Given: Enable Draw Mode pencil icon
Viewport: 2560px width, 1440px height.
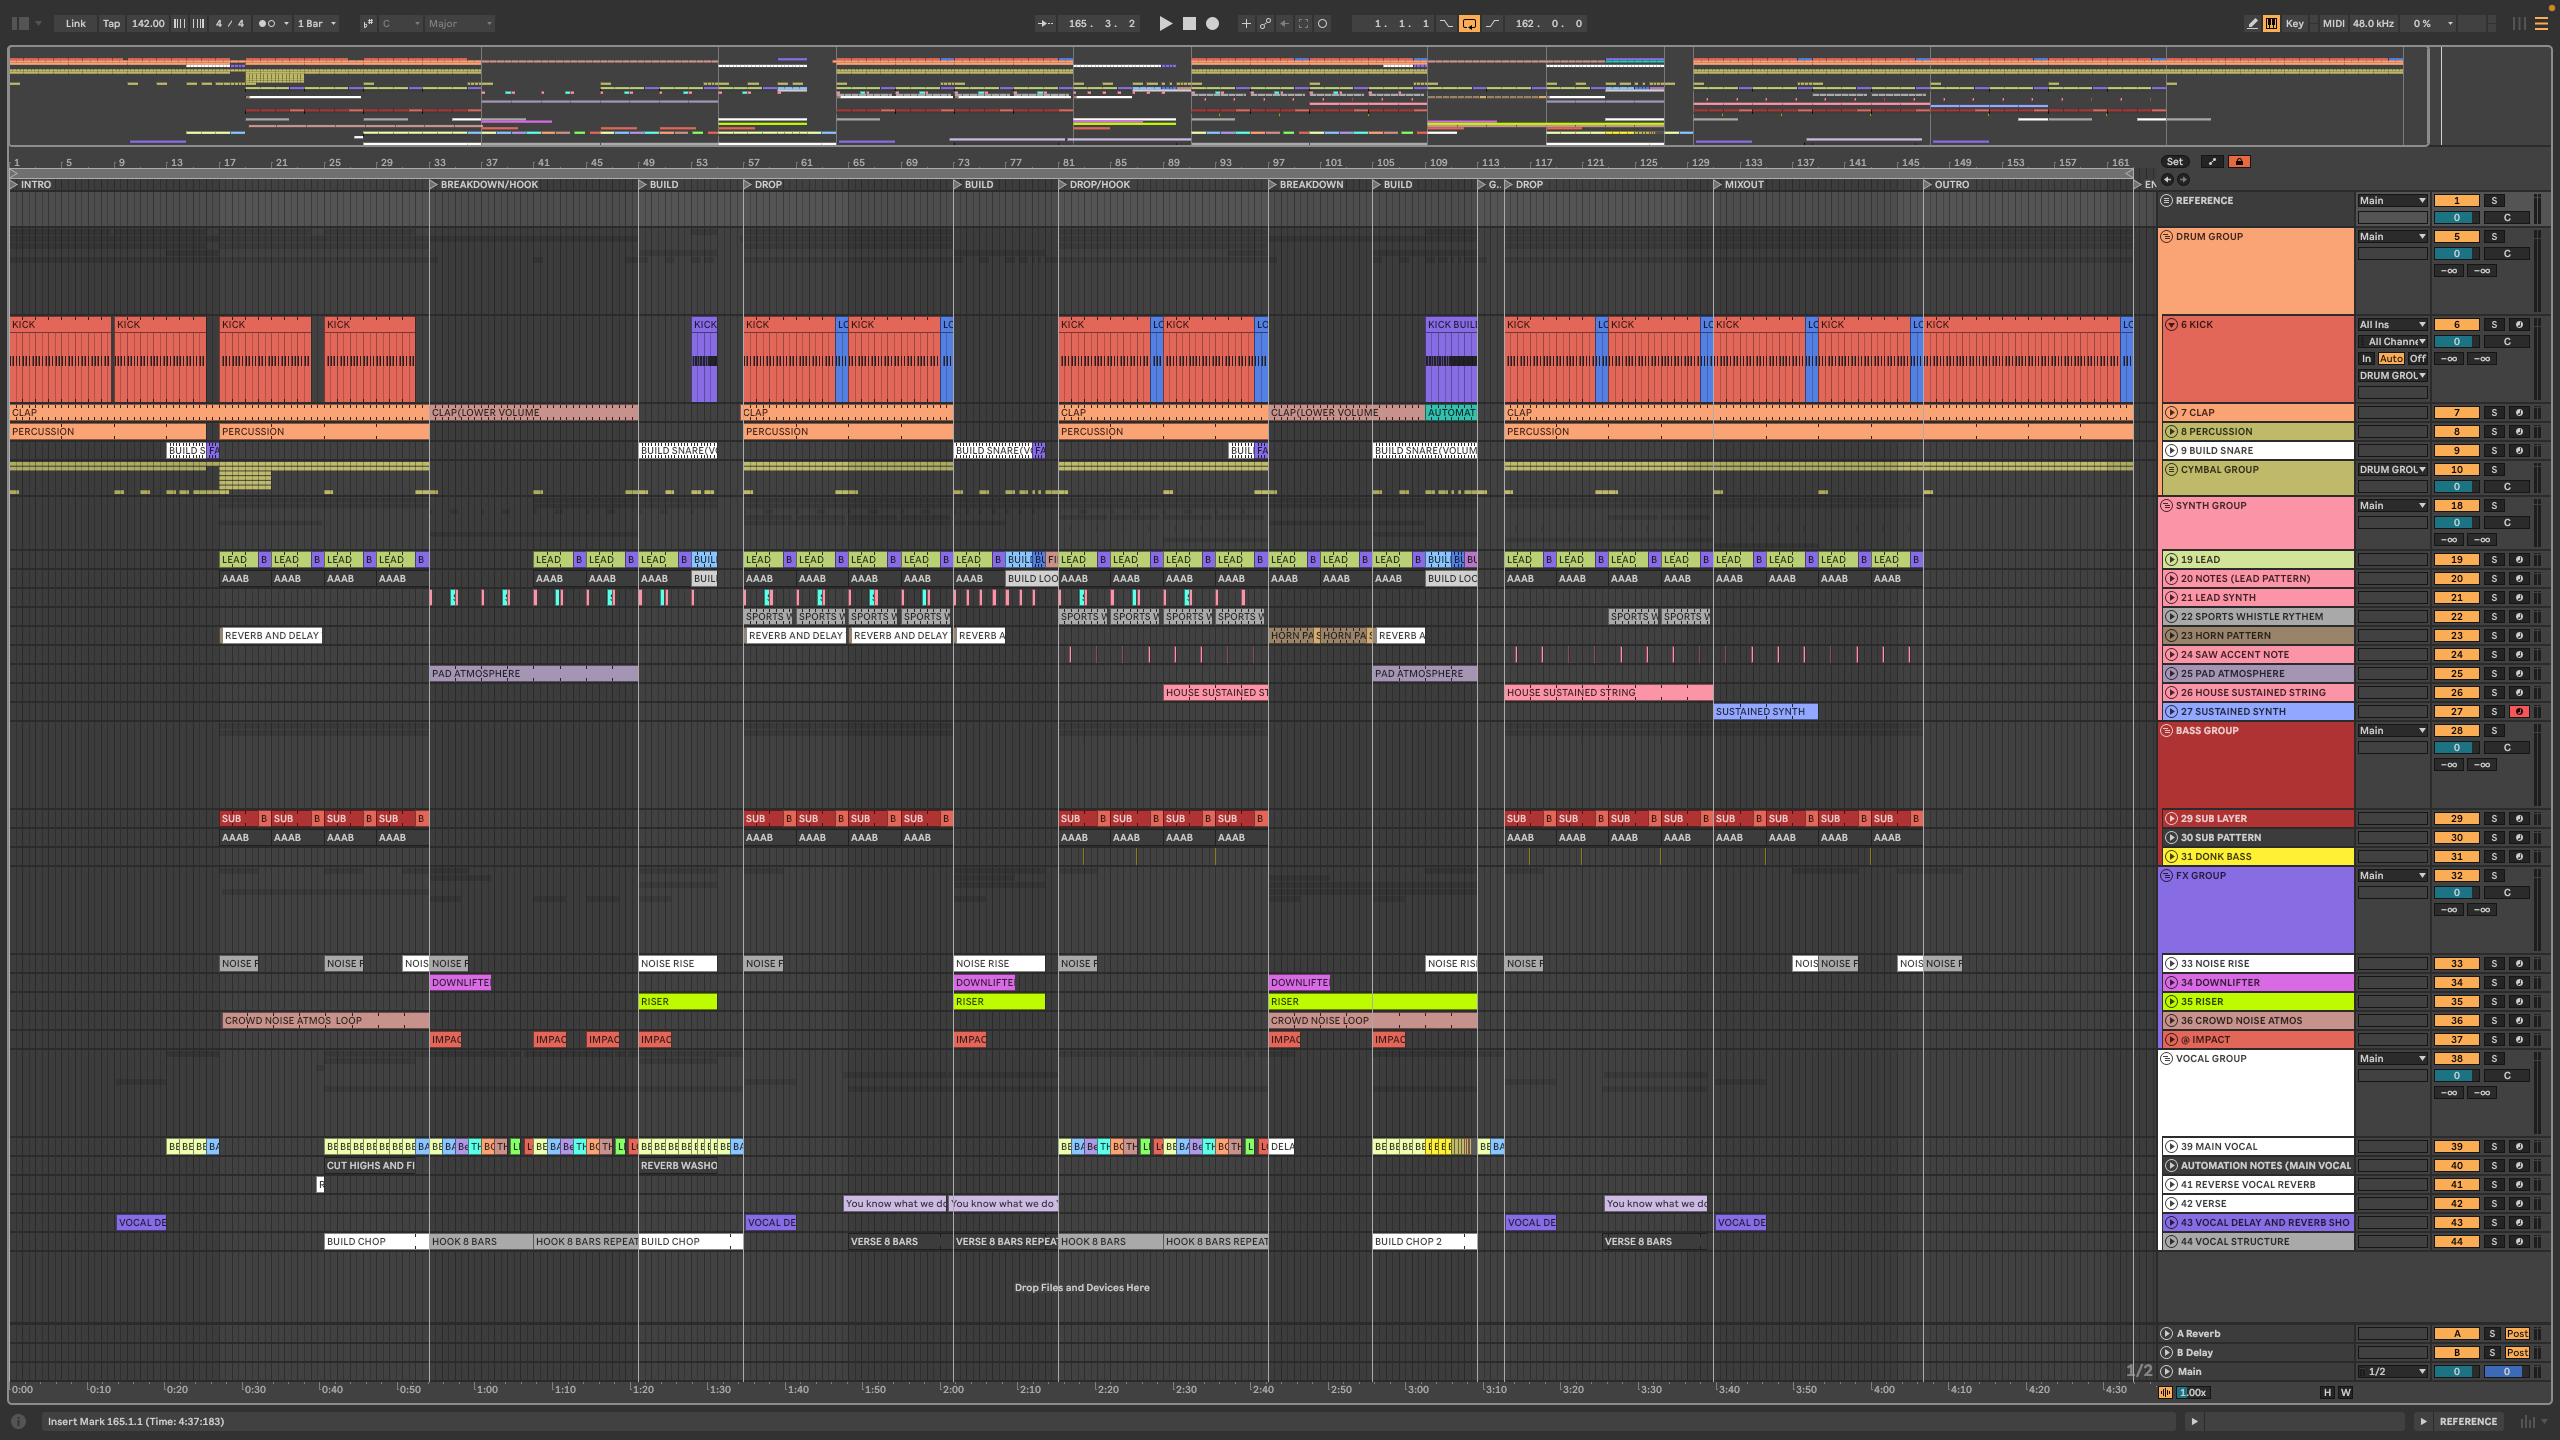Looking at the screenshot, I should 2253,23.
